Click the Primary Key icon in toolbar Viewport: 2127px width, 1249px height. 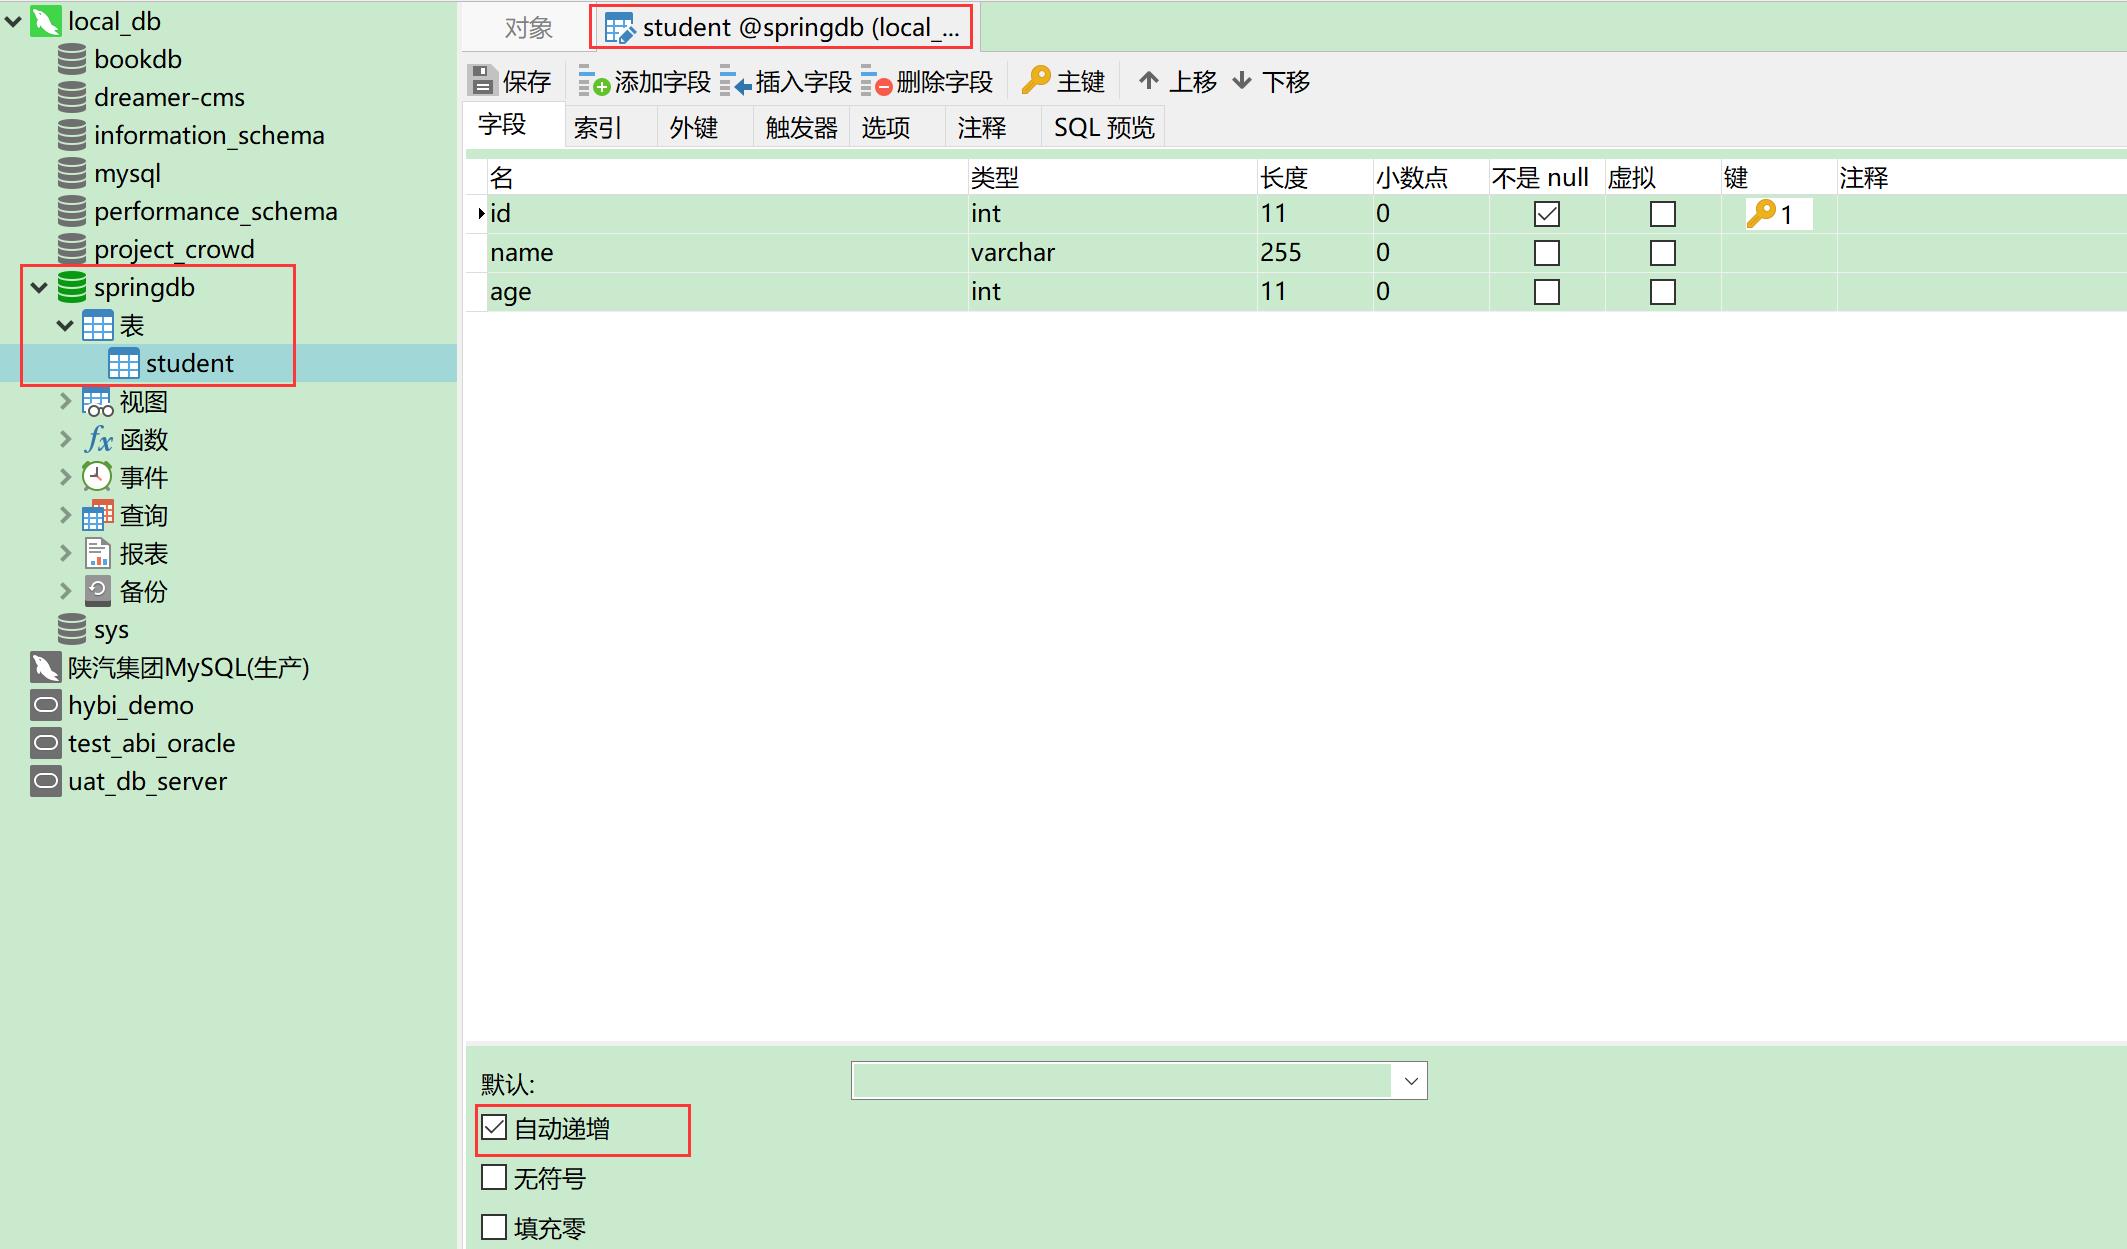[x=1036, y=80]
